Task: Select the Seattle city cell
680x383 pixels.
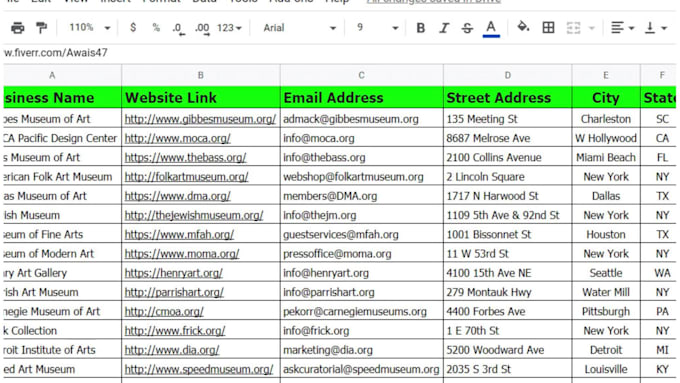Action: [606, 273]
